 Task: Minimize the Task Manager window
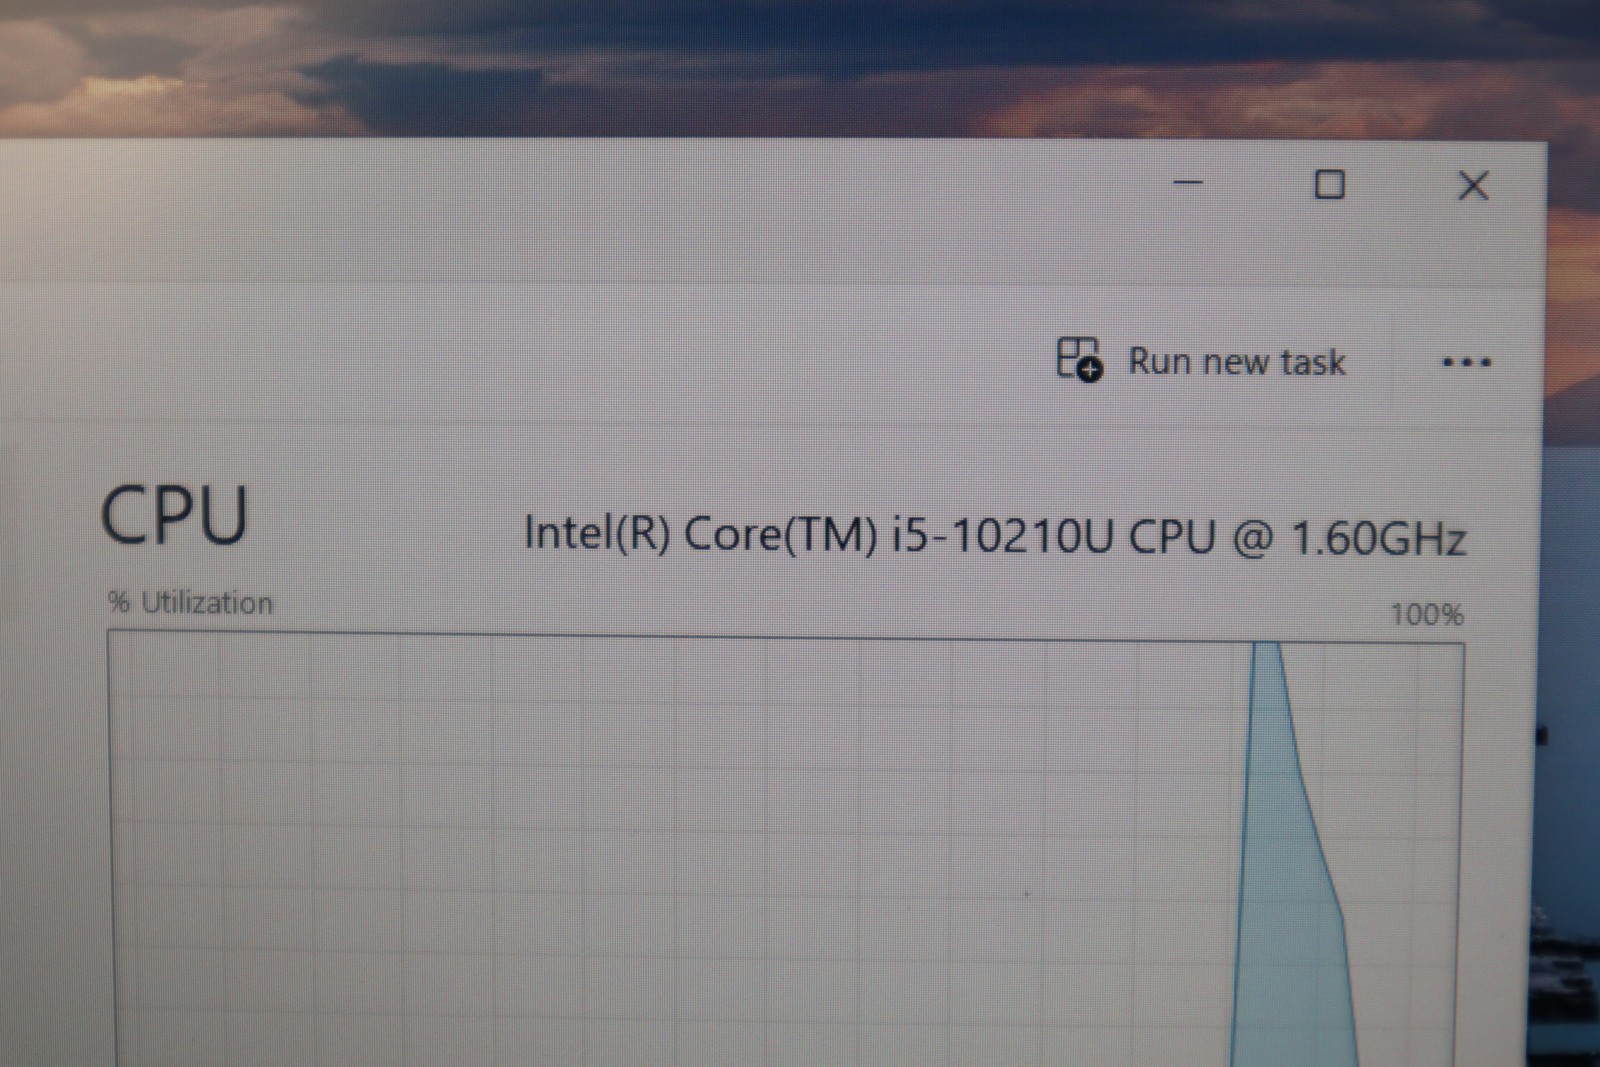[x=1188, y=183]
